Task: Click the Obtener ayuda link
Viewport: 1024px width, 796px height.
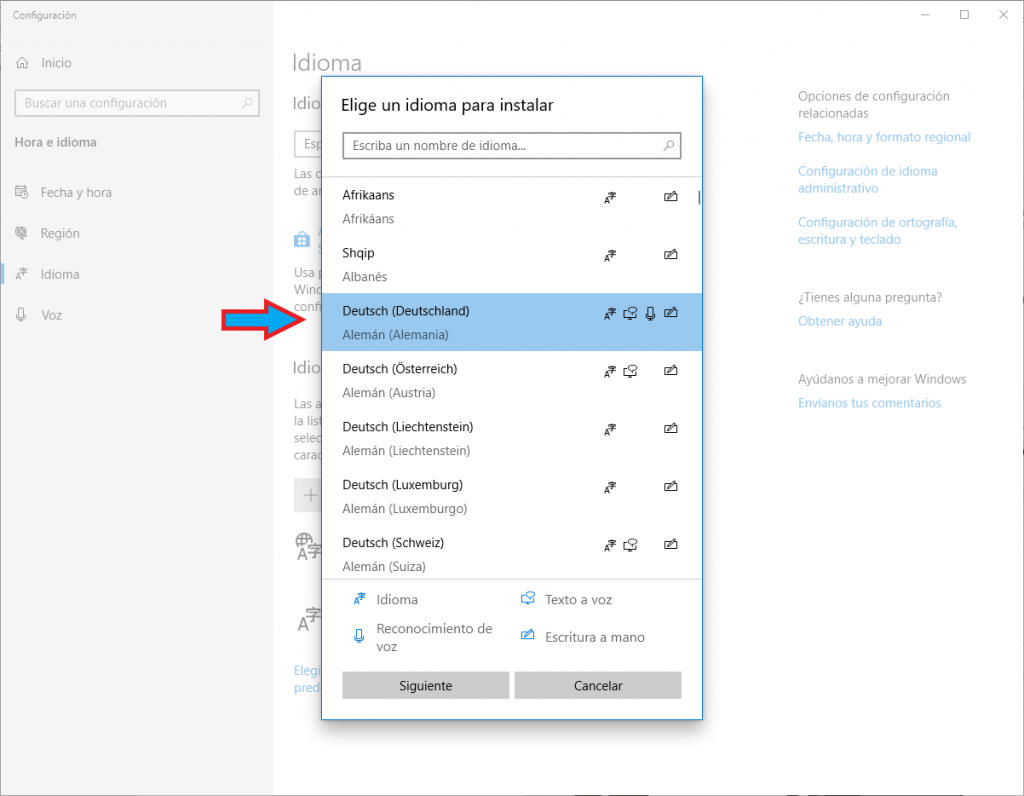Action: point(840,321)
